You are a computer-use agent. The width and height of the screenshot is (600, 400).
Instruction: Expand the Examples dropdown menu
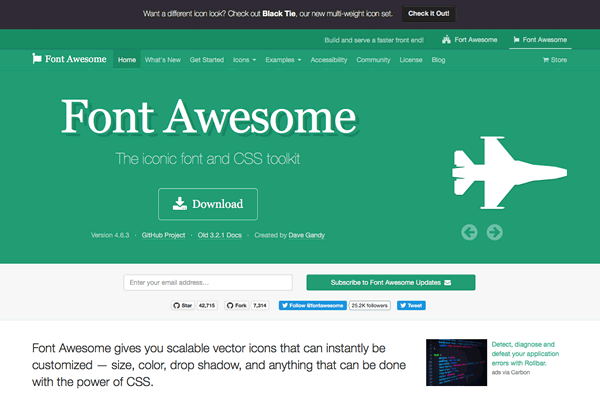click(283, 60)
